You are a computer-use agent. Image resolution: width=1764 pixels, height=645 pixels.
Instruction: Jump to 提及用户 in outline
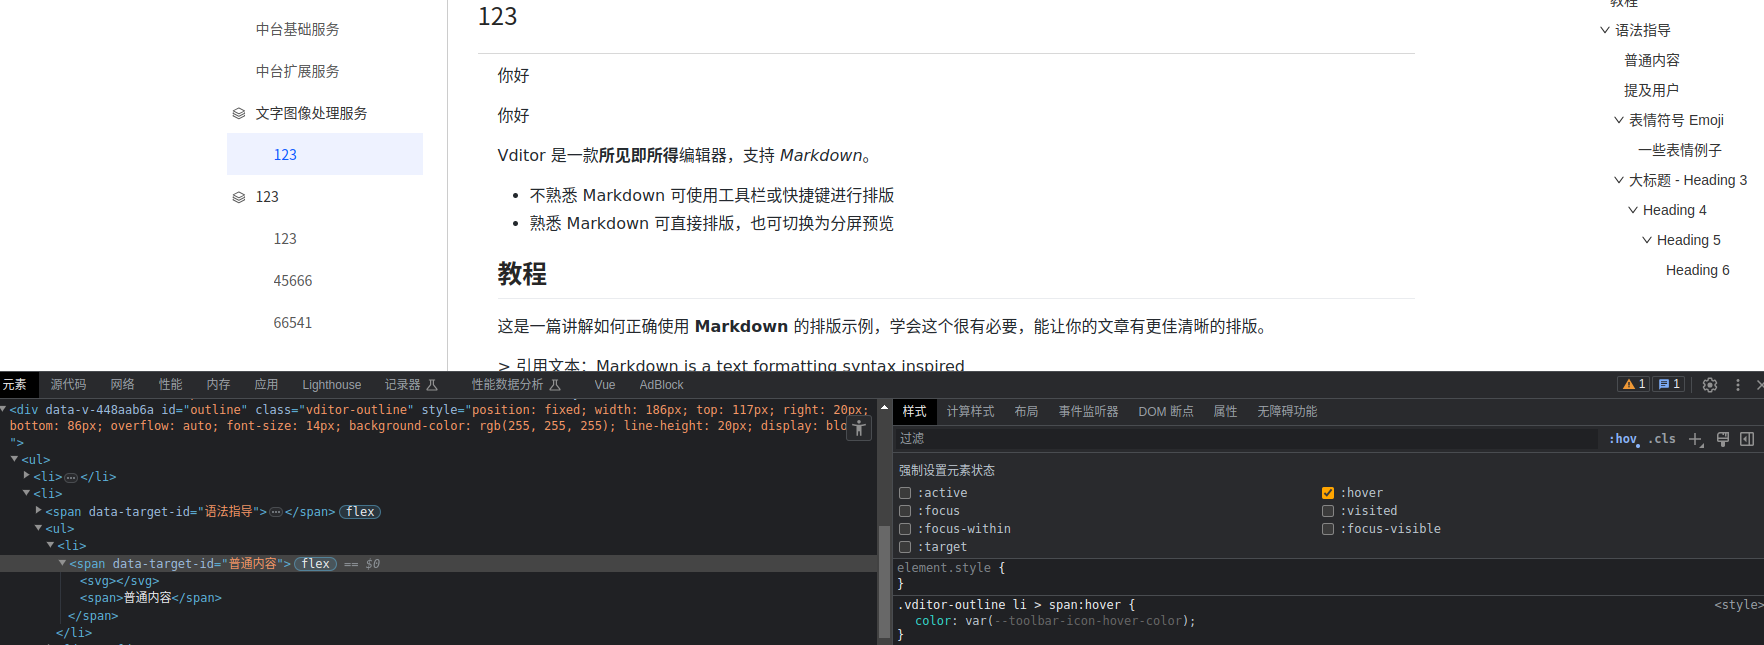coord(1651,90)
